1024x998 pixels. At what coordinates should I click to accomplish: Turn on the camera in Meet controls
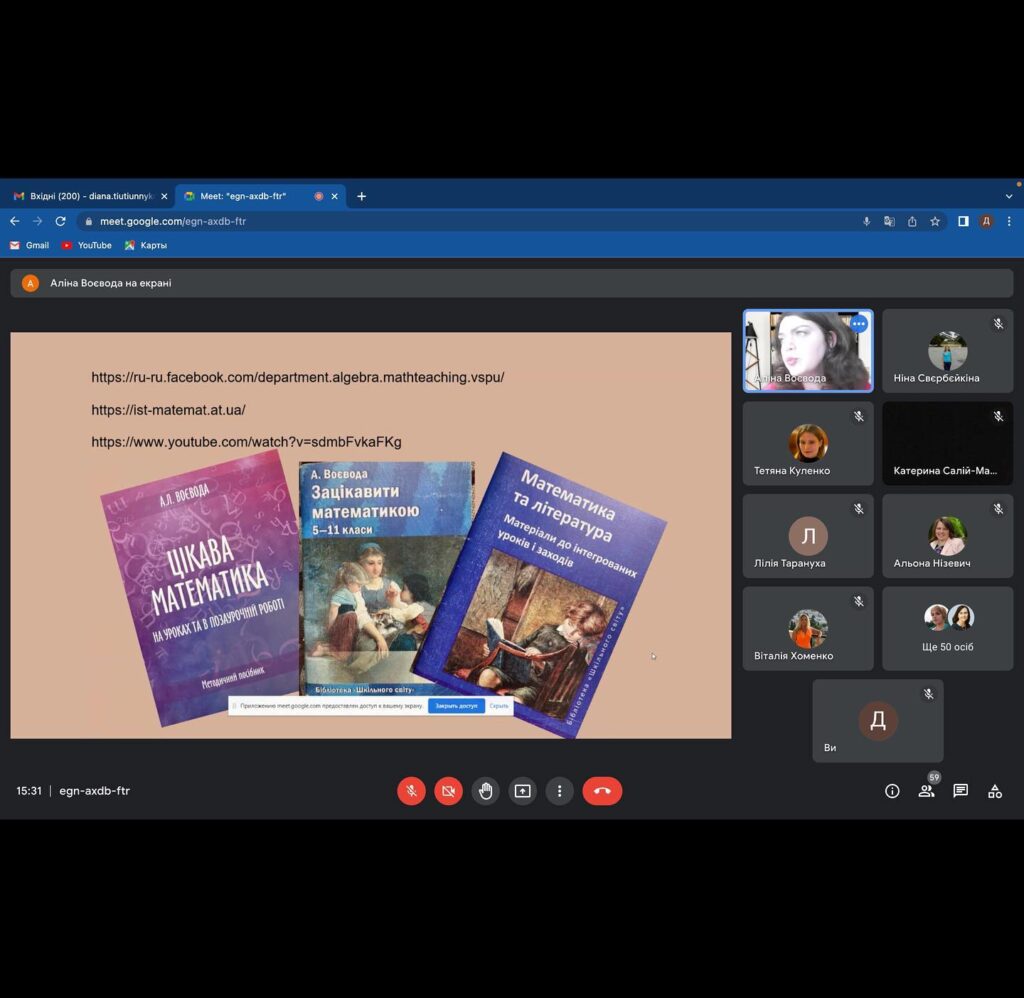point(449,791)
